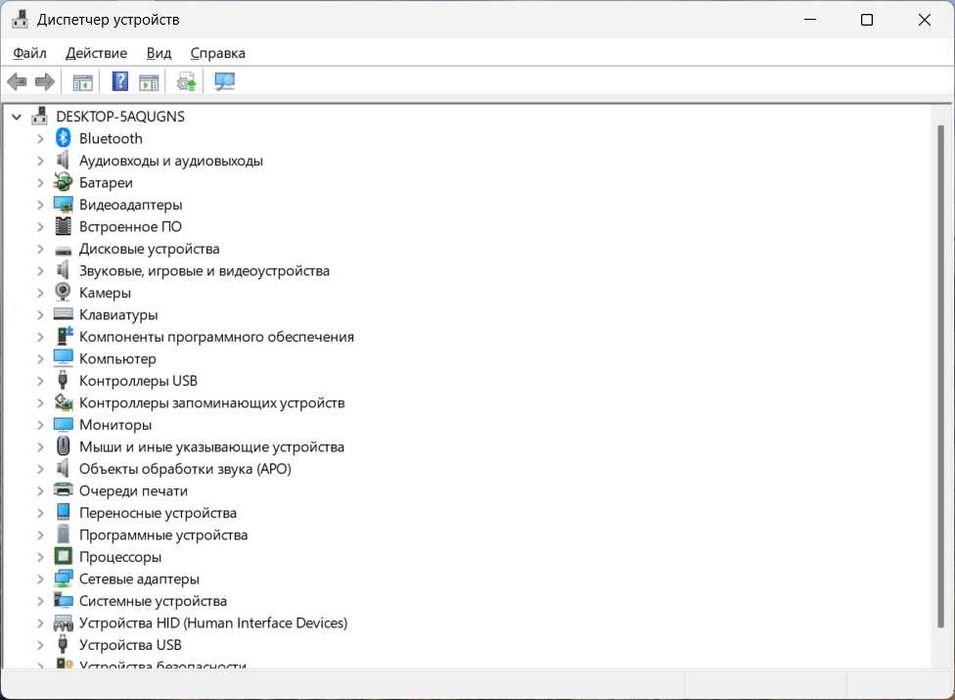
Task: Click the Device Manager icon in the title bar
Action: pos(20,19)
